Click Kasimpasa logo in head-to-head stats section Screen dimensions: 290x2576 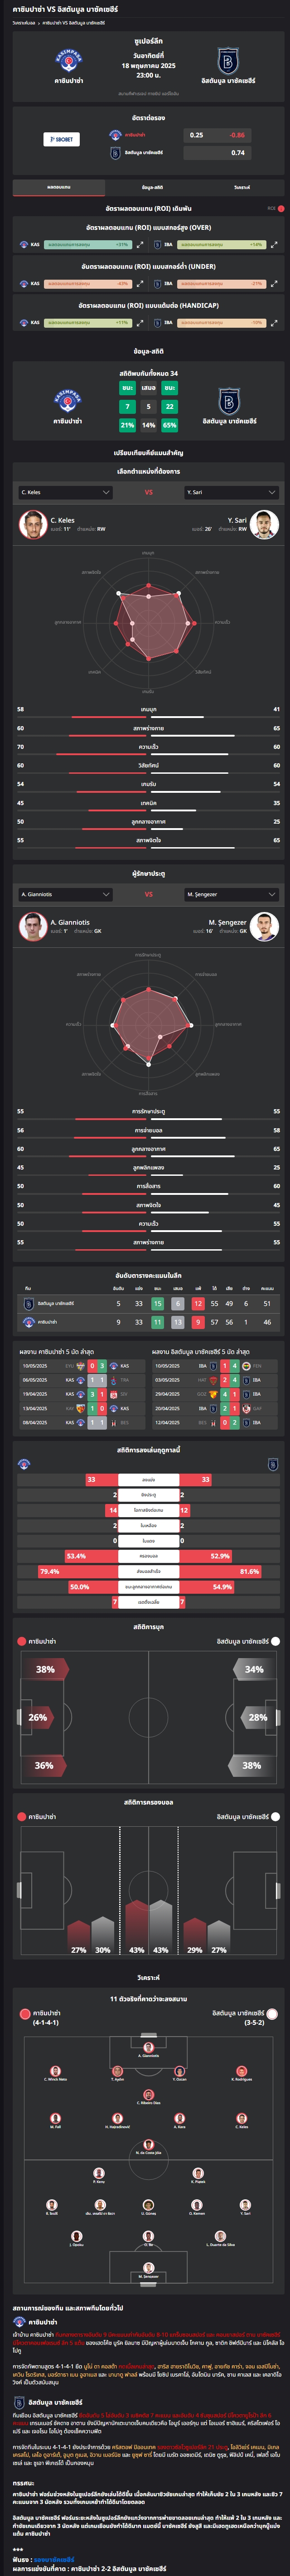pyautogui.click(x=68, y=400)
